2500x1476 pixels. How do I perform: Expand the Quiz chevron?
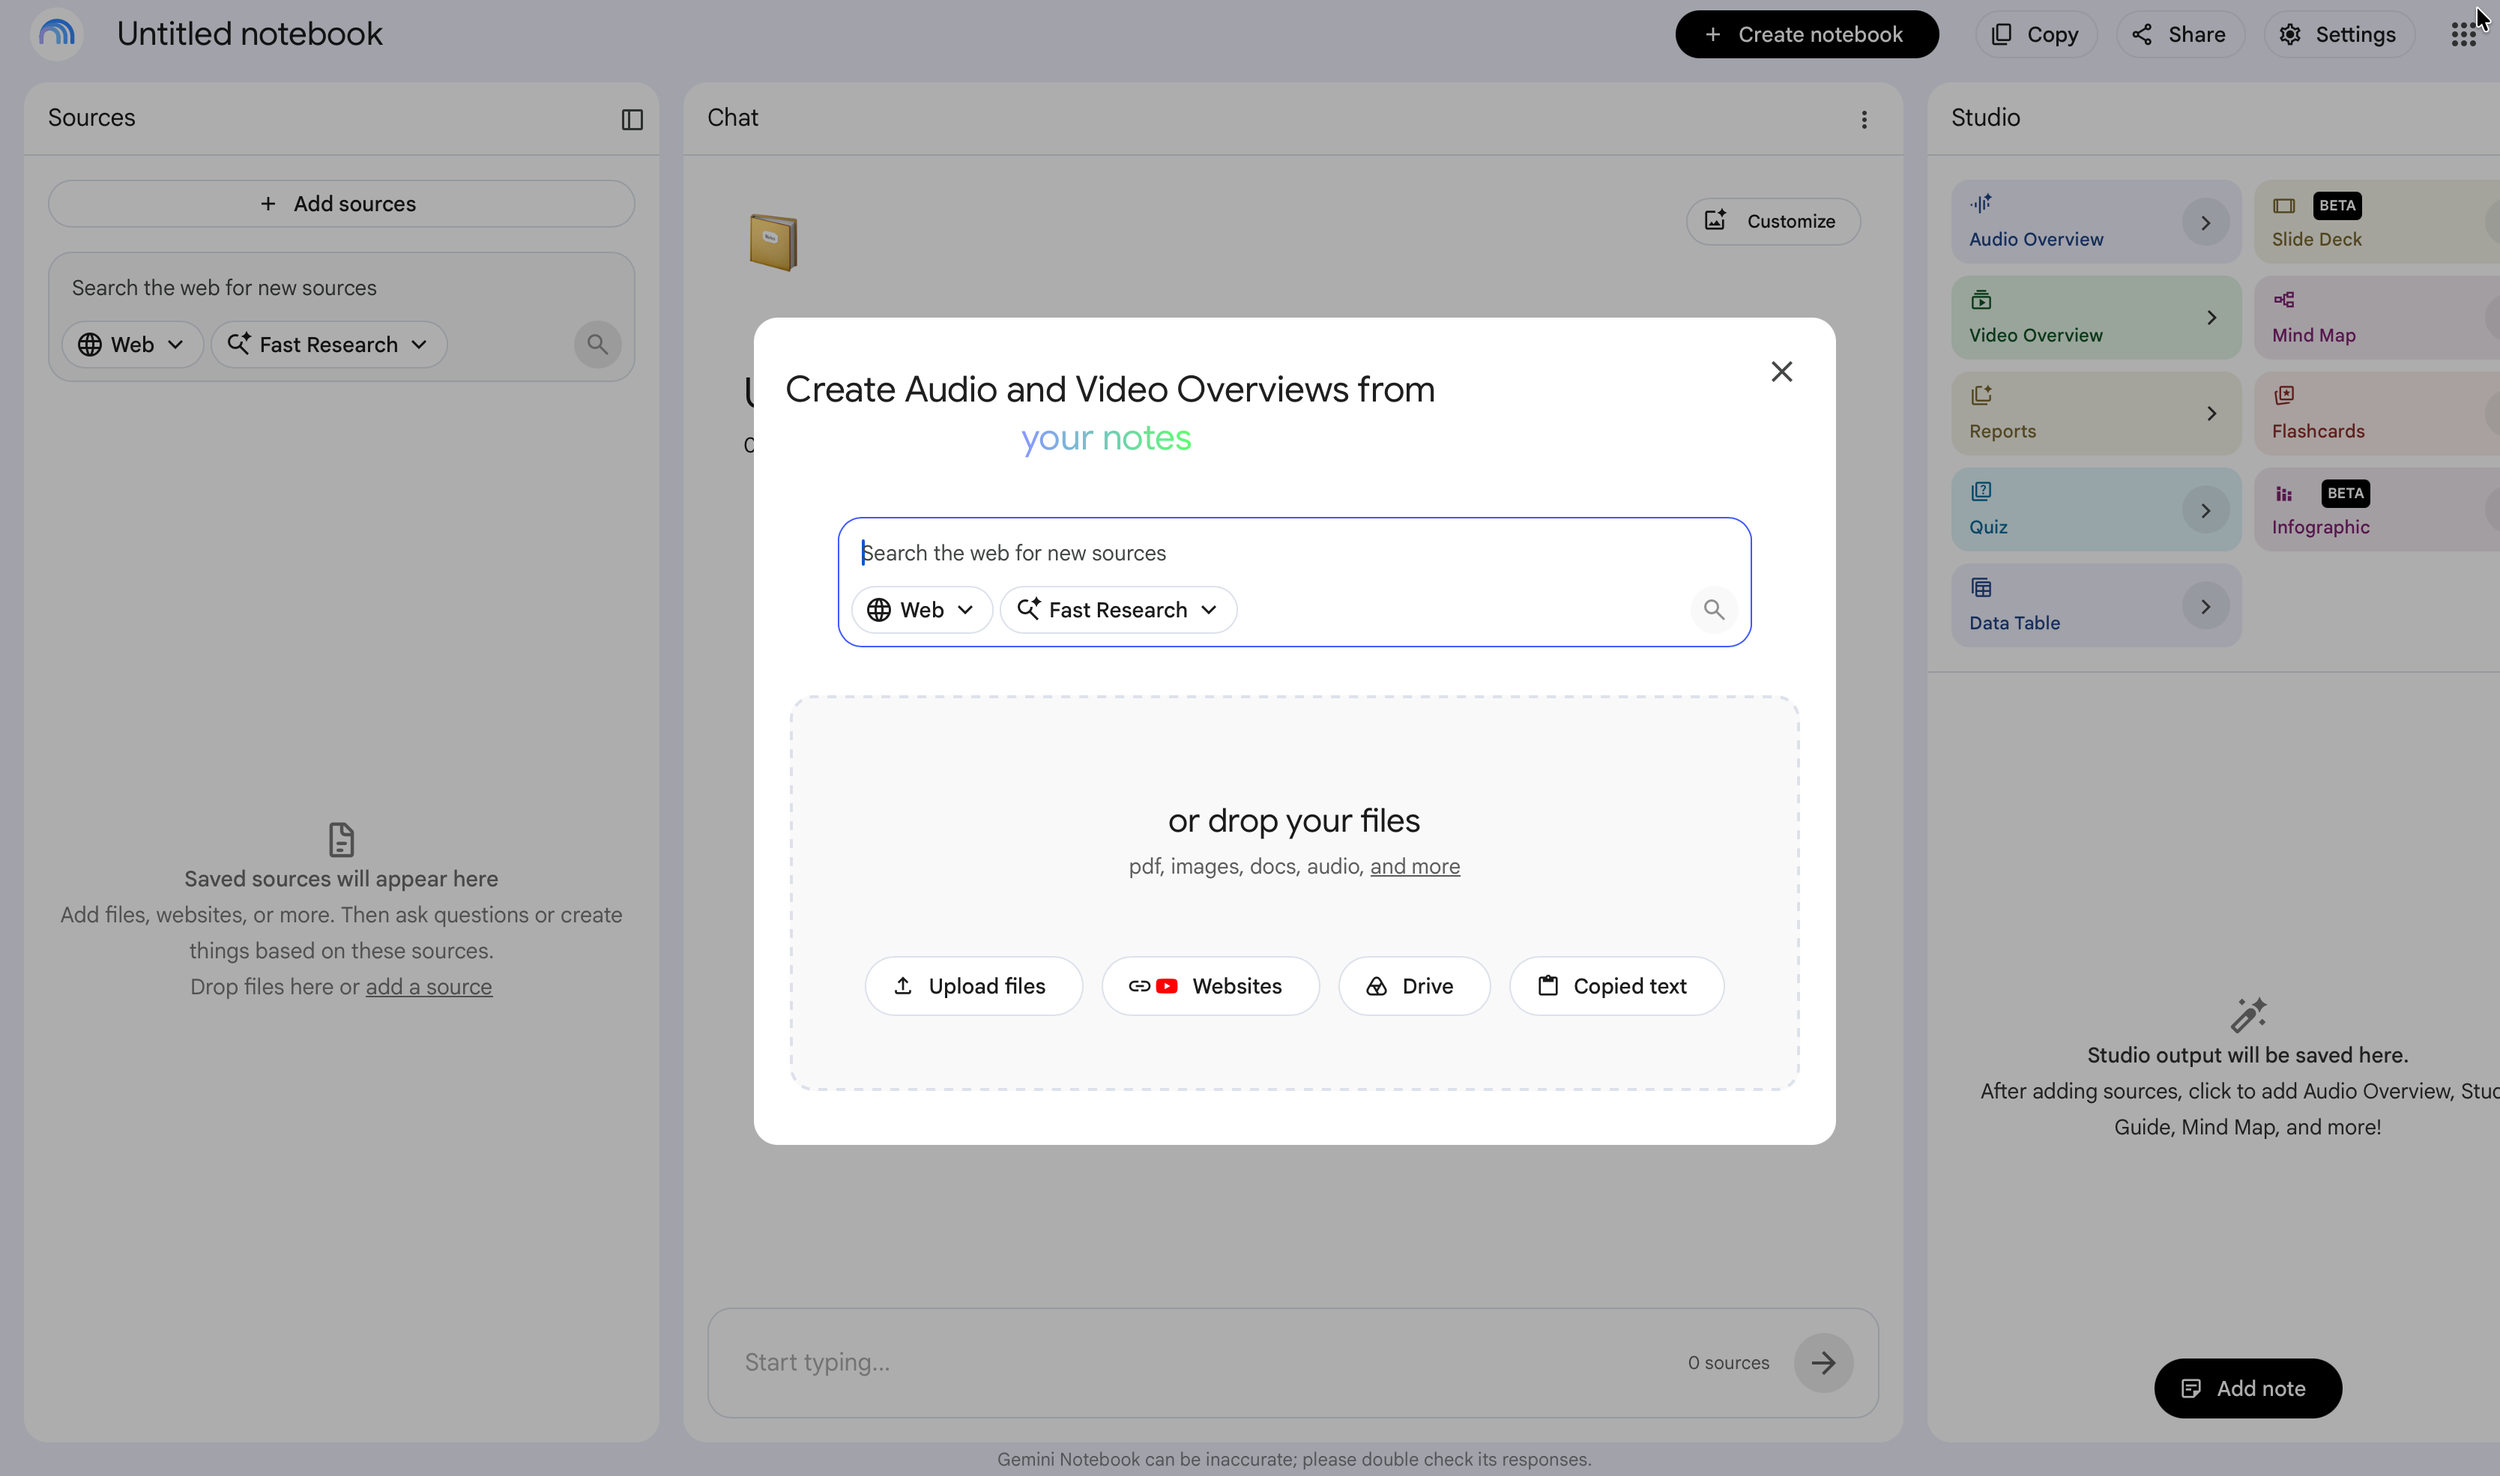[x=2205, y=510]
